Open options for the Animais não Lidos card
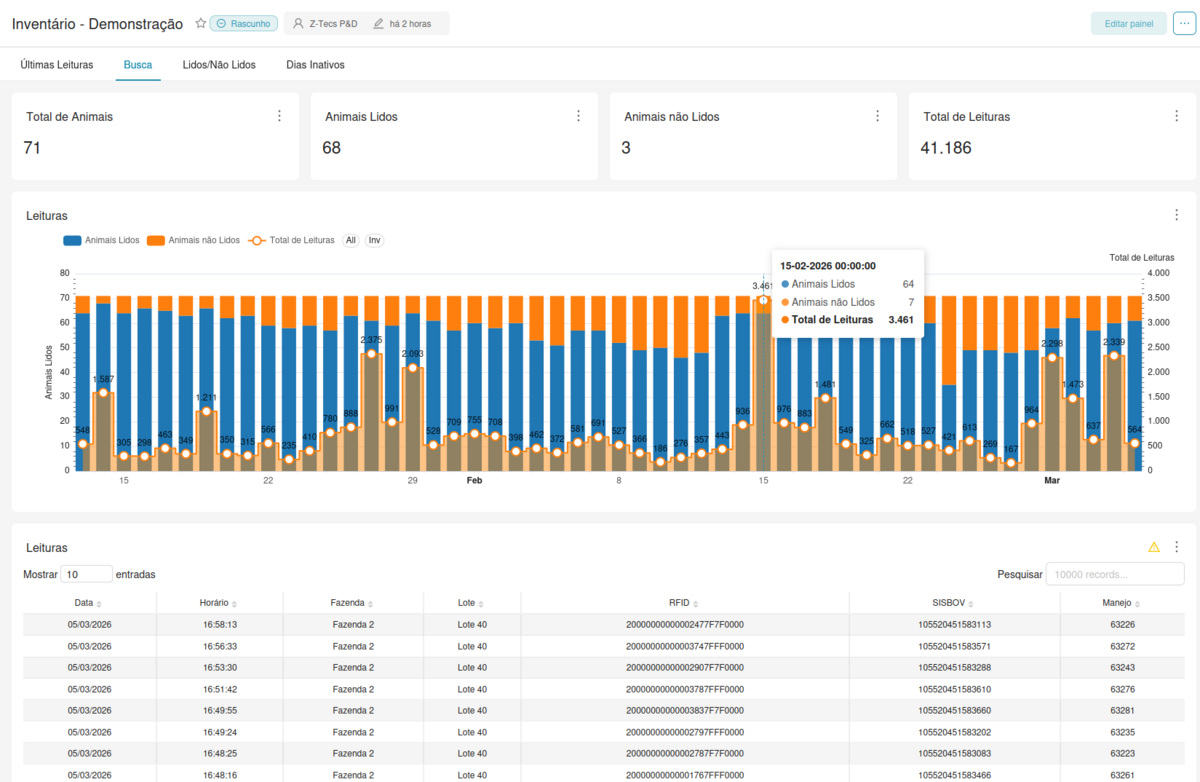This screenshot has width=1200, height=782. pyautogui.click(x=877, y=115)
